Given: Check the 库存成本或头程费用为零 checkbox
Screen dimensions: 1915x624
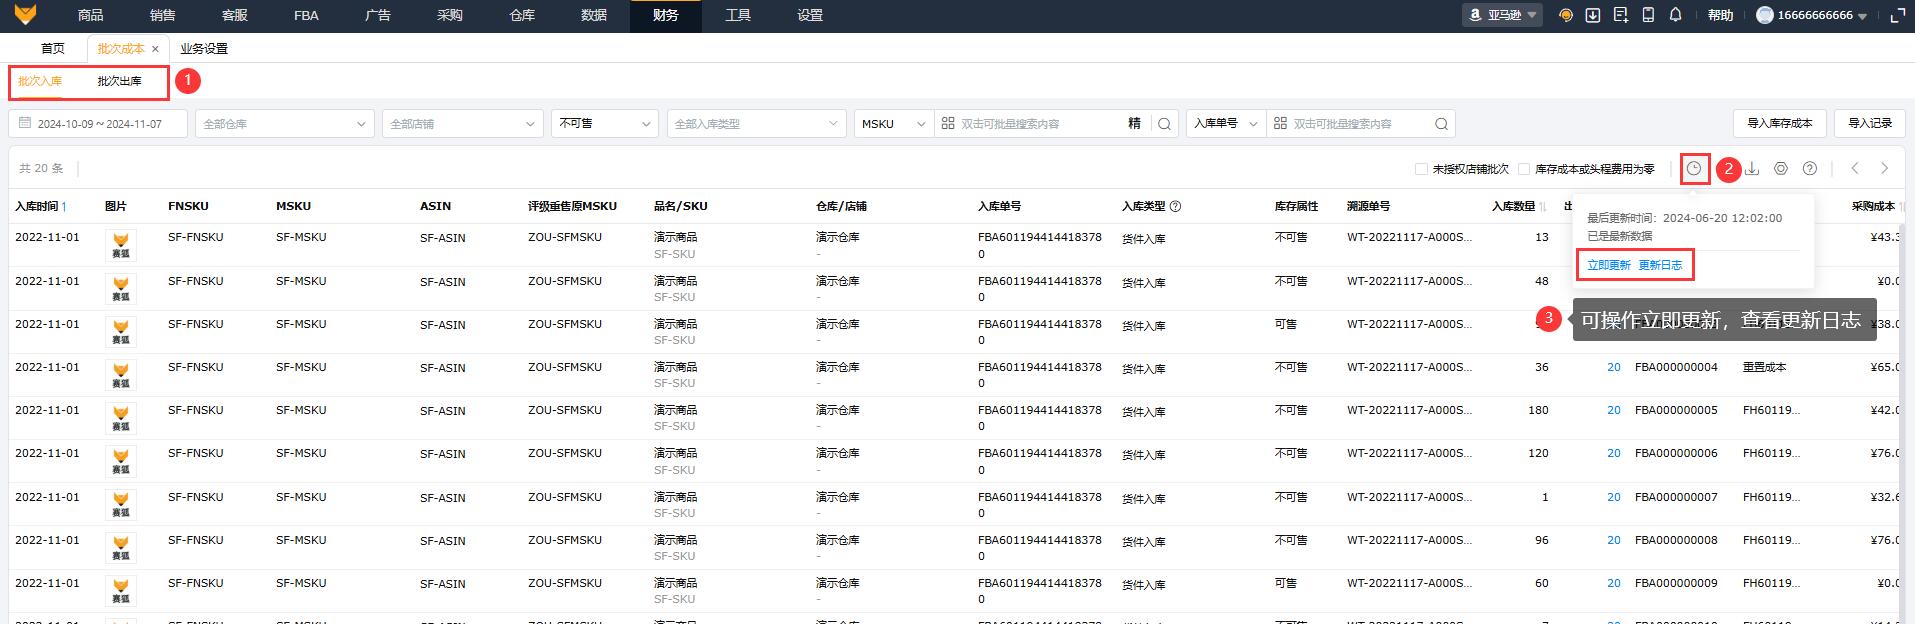Looking at the screenshot, I should (1524, 169).
